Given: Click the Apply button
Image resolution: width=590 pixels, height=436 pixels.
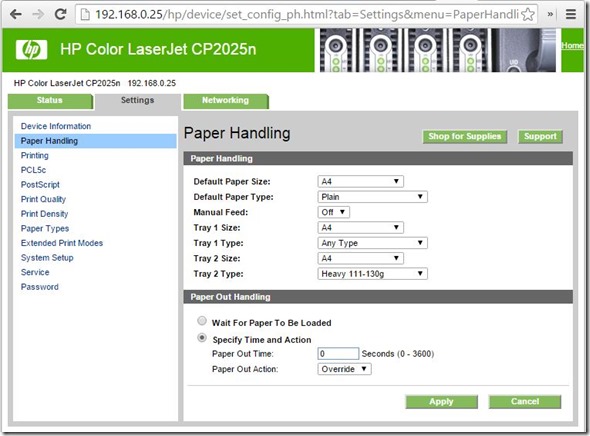Looking at the screenshot, I should 441,402.
